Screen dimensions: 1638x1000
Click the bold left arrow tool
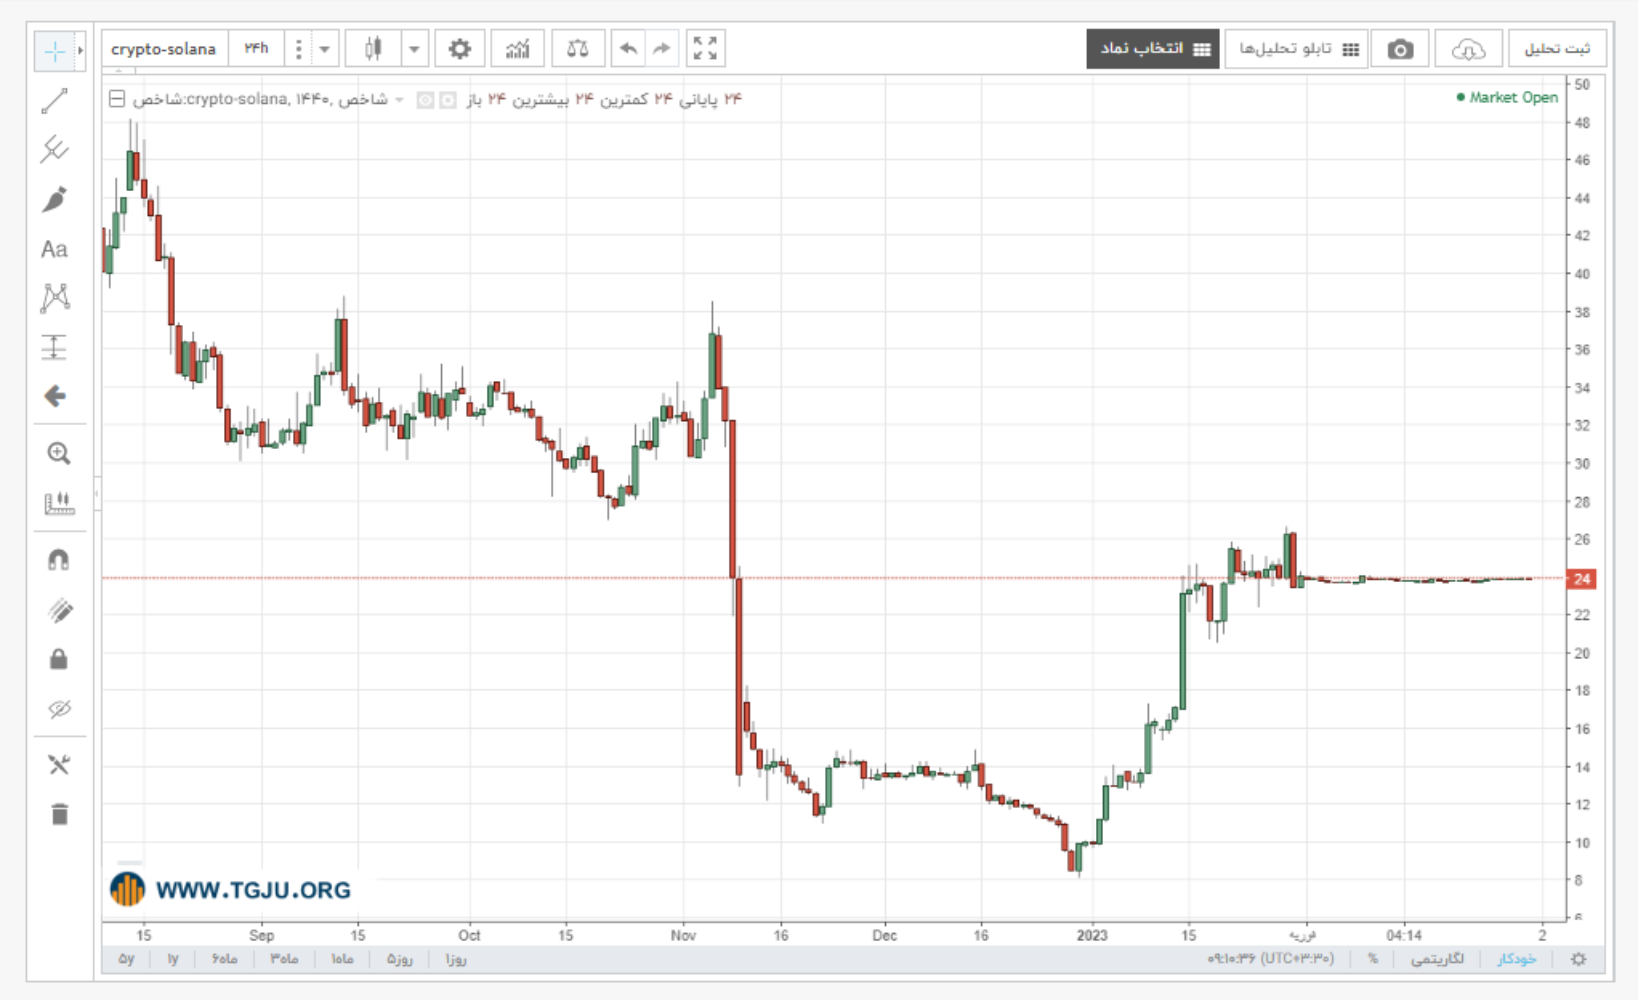[55, 396]
